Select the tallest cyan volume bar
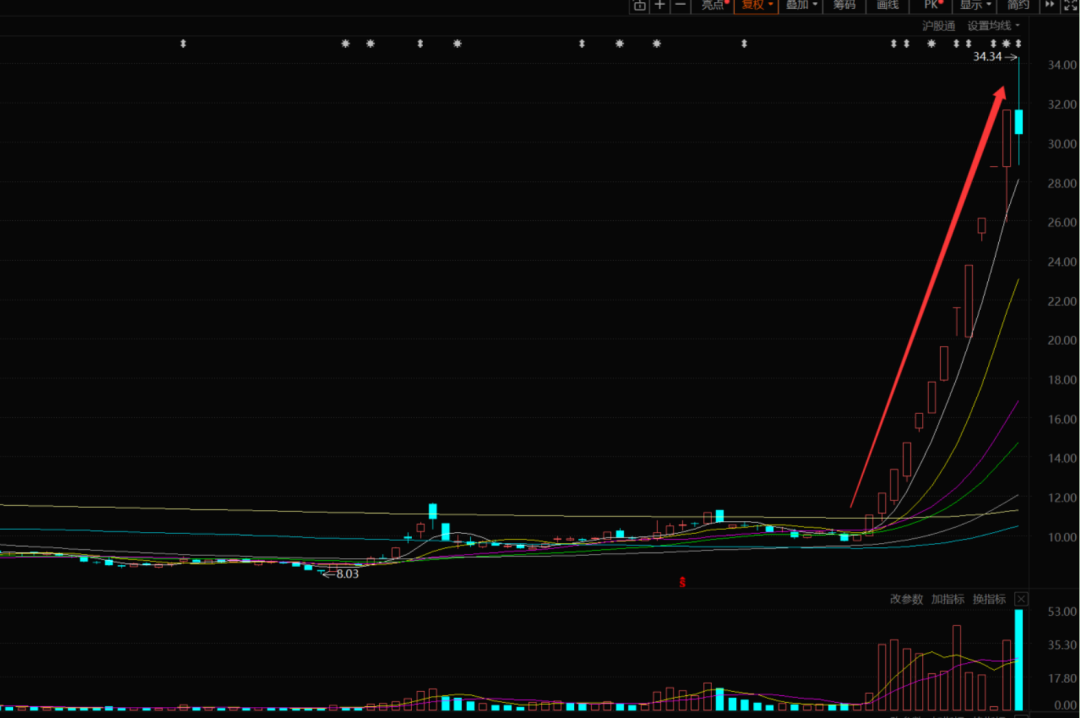Viewport: 1080px width, 718px height. [x=1019, y=660]
